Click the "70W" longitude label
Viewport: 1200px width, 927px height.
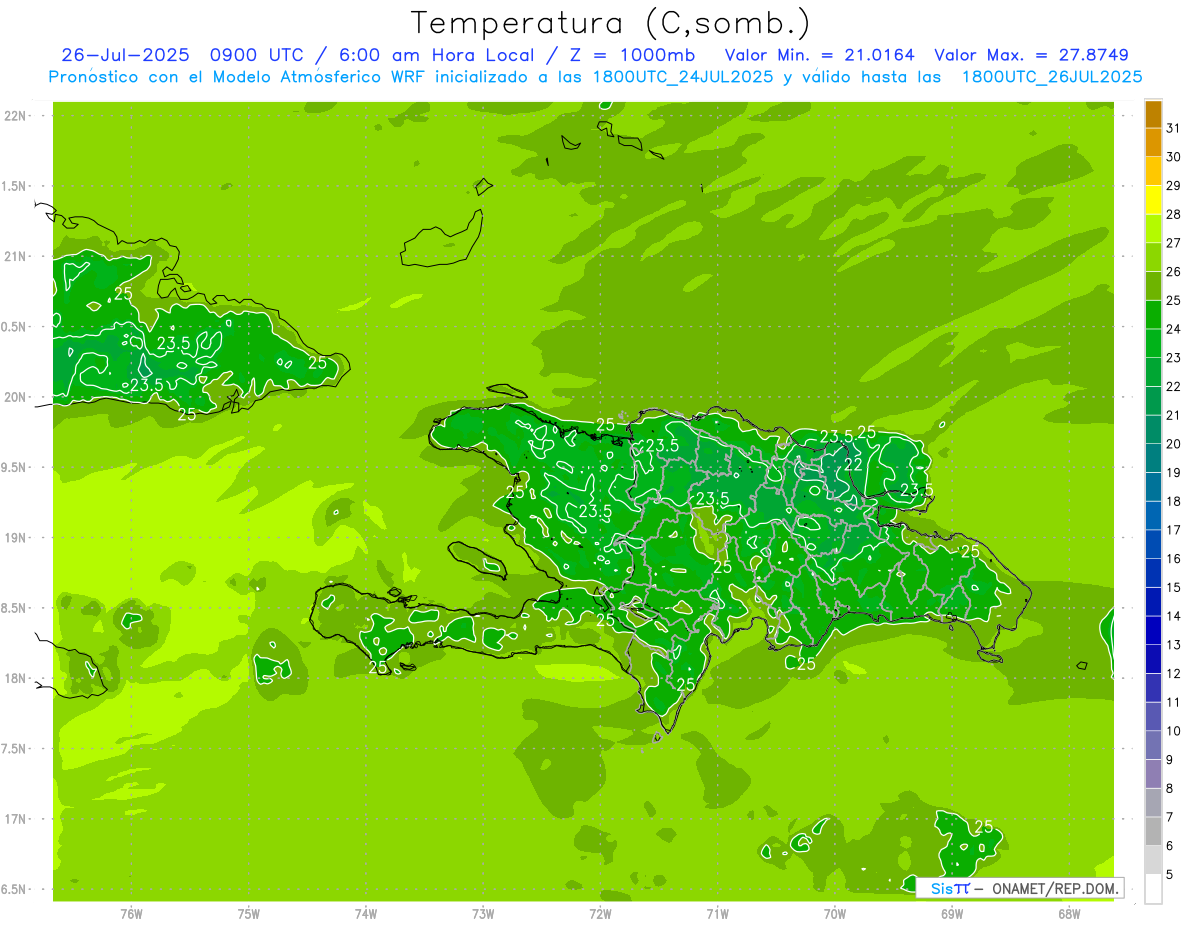[835, 914]
